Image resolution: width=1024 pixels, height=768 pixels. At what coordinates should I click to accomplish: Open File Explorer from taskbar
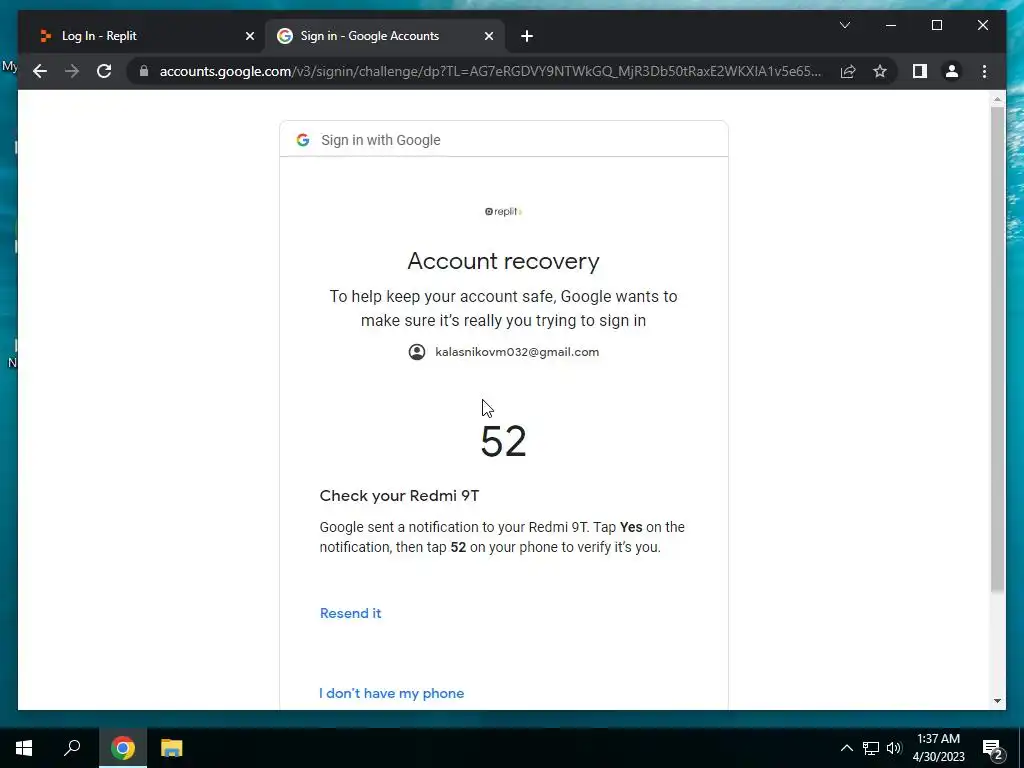(x=171, y=748)
